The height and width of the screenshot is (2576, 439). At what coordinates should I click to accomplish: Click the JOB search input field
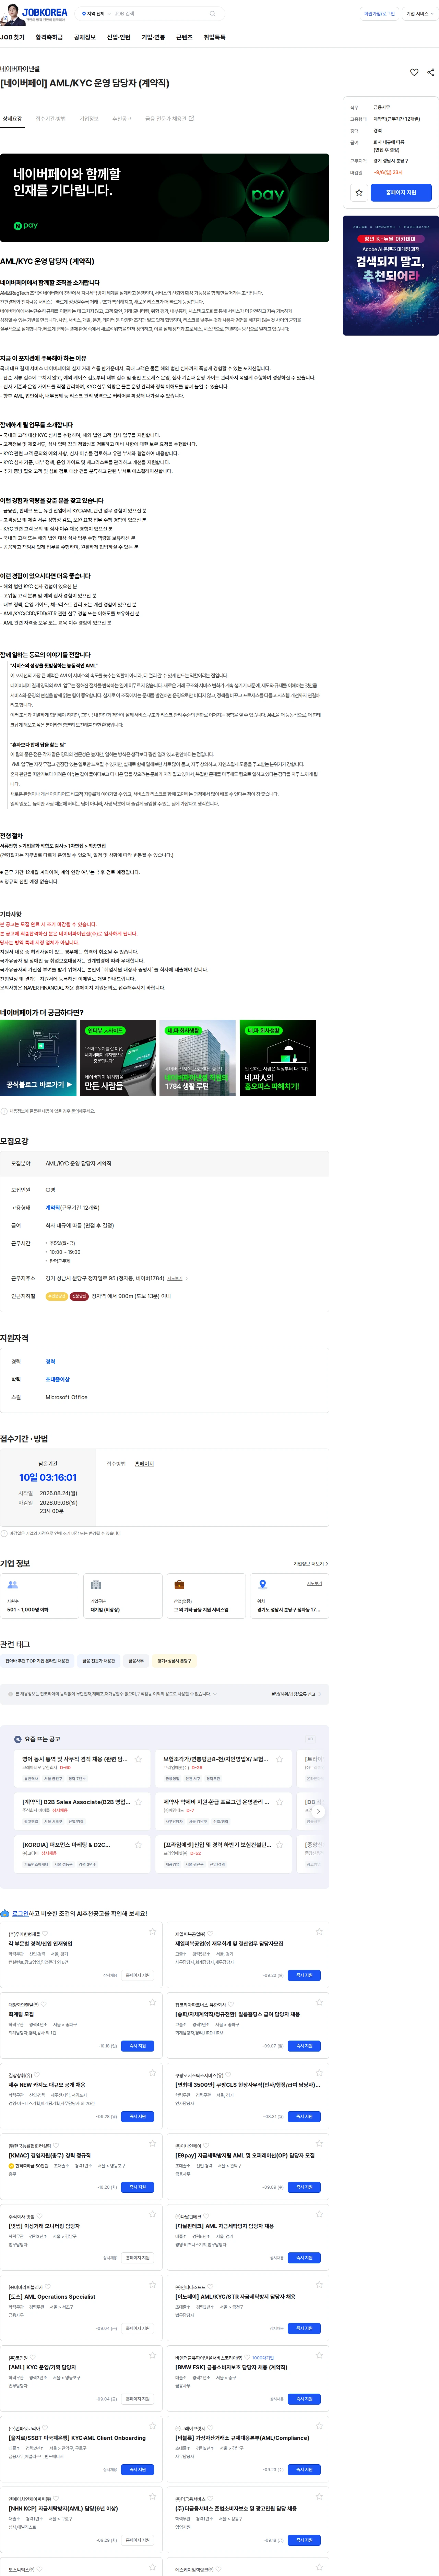pyautogui.click(x=158, y=14)
